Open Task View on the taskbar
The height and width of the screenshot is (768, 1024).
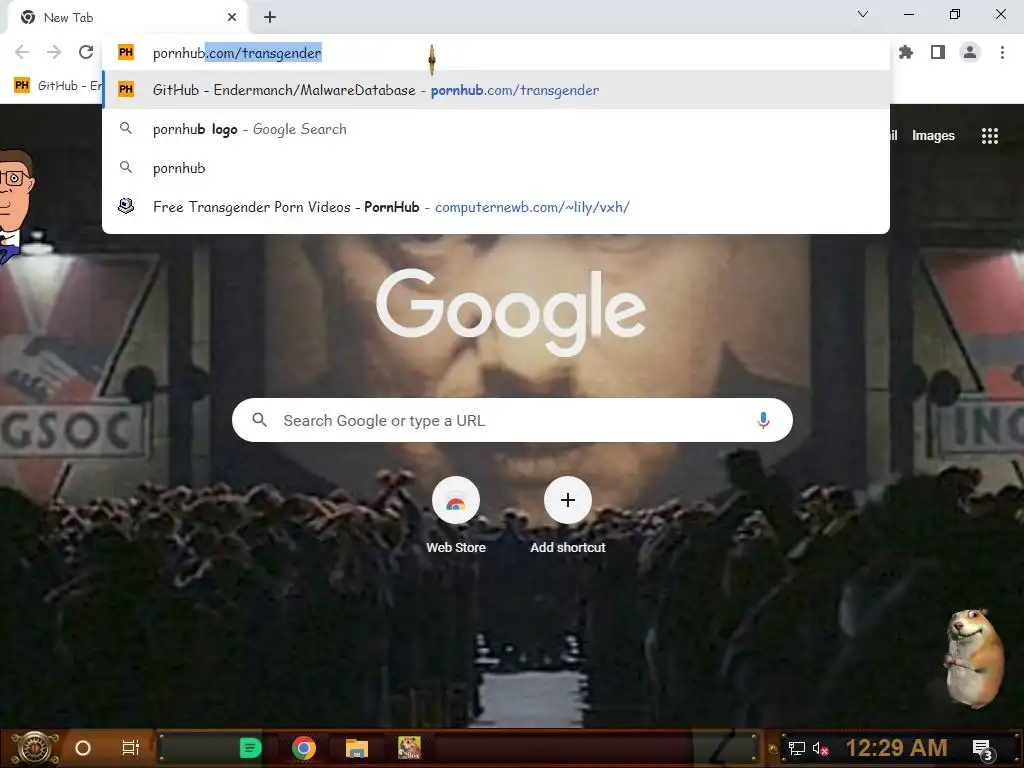pos(131,748)
